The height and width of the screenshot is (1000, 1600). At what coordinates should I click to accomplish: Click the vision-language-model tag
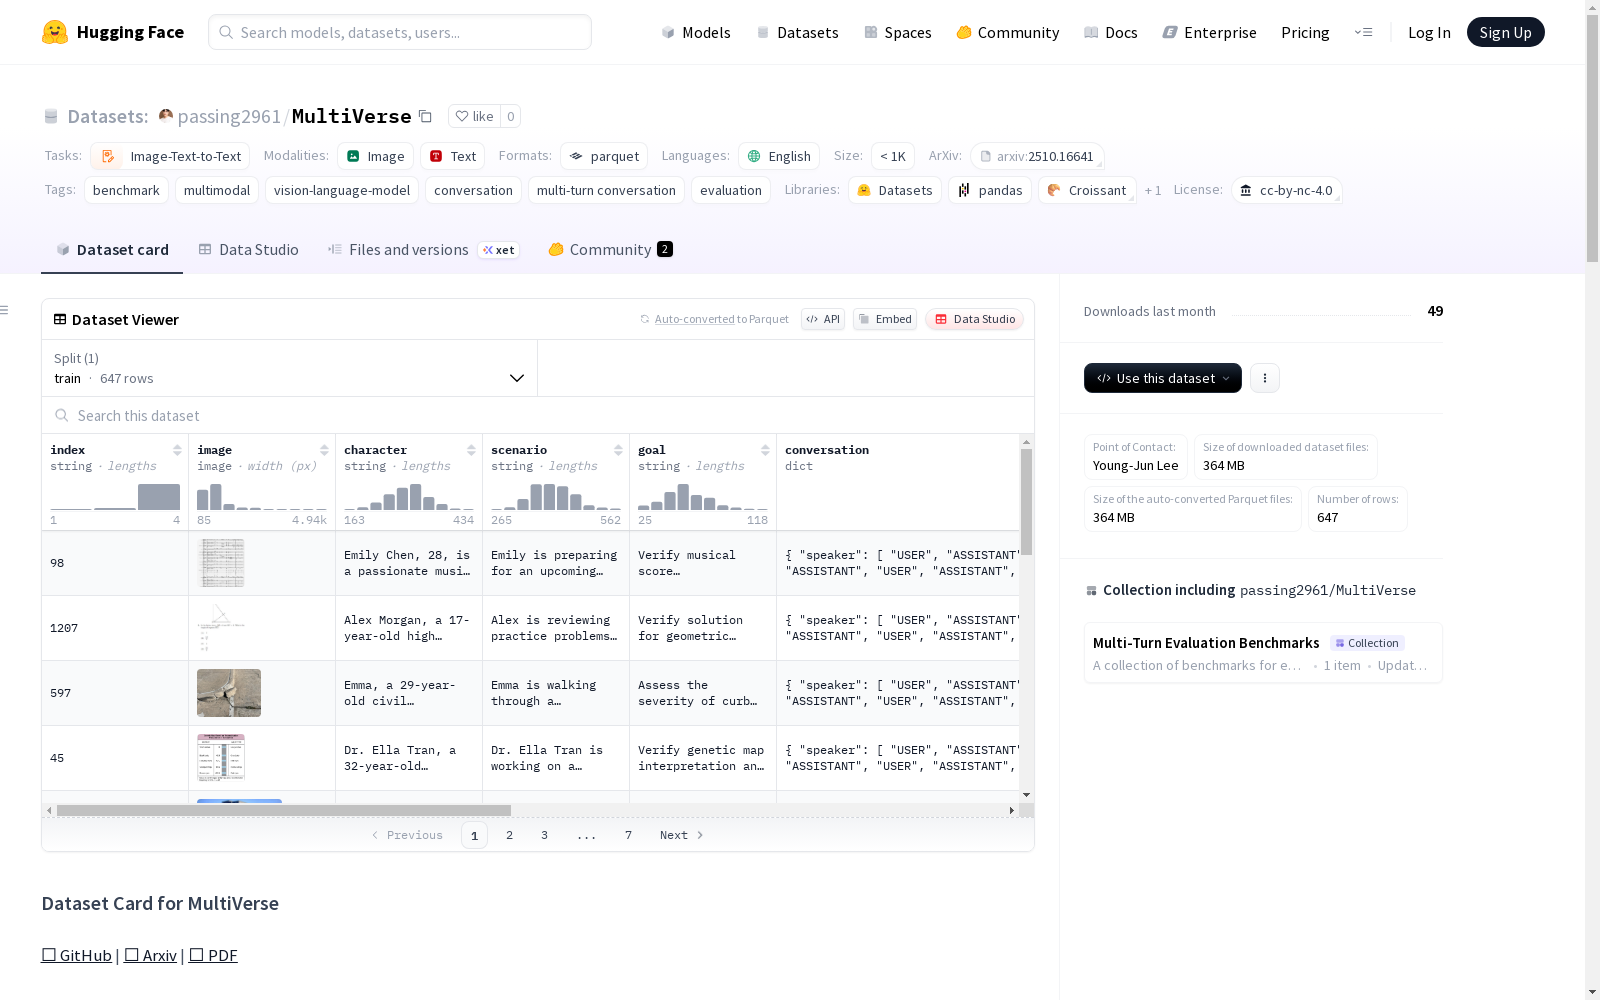coord(342,190)
